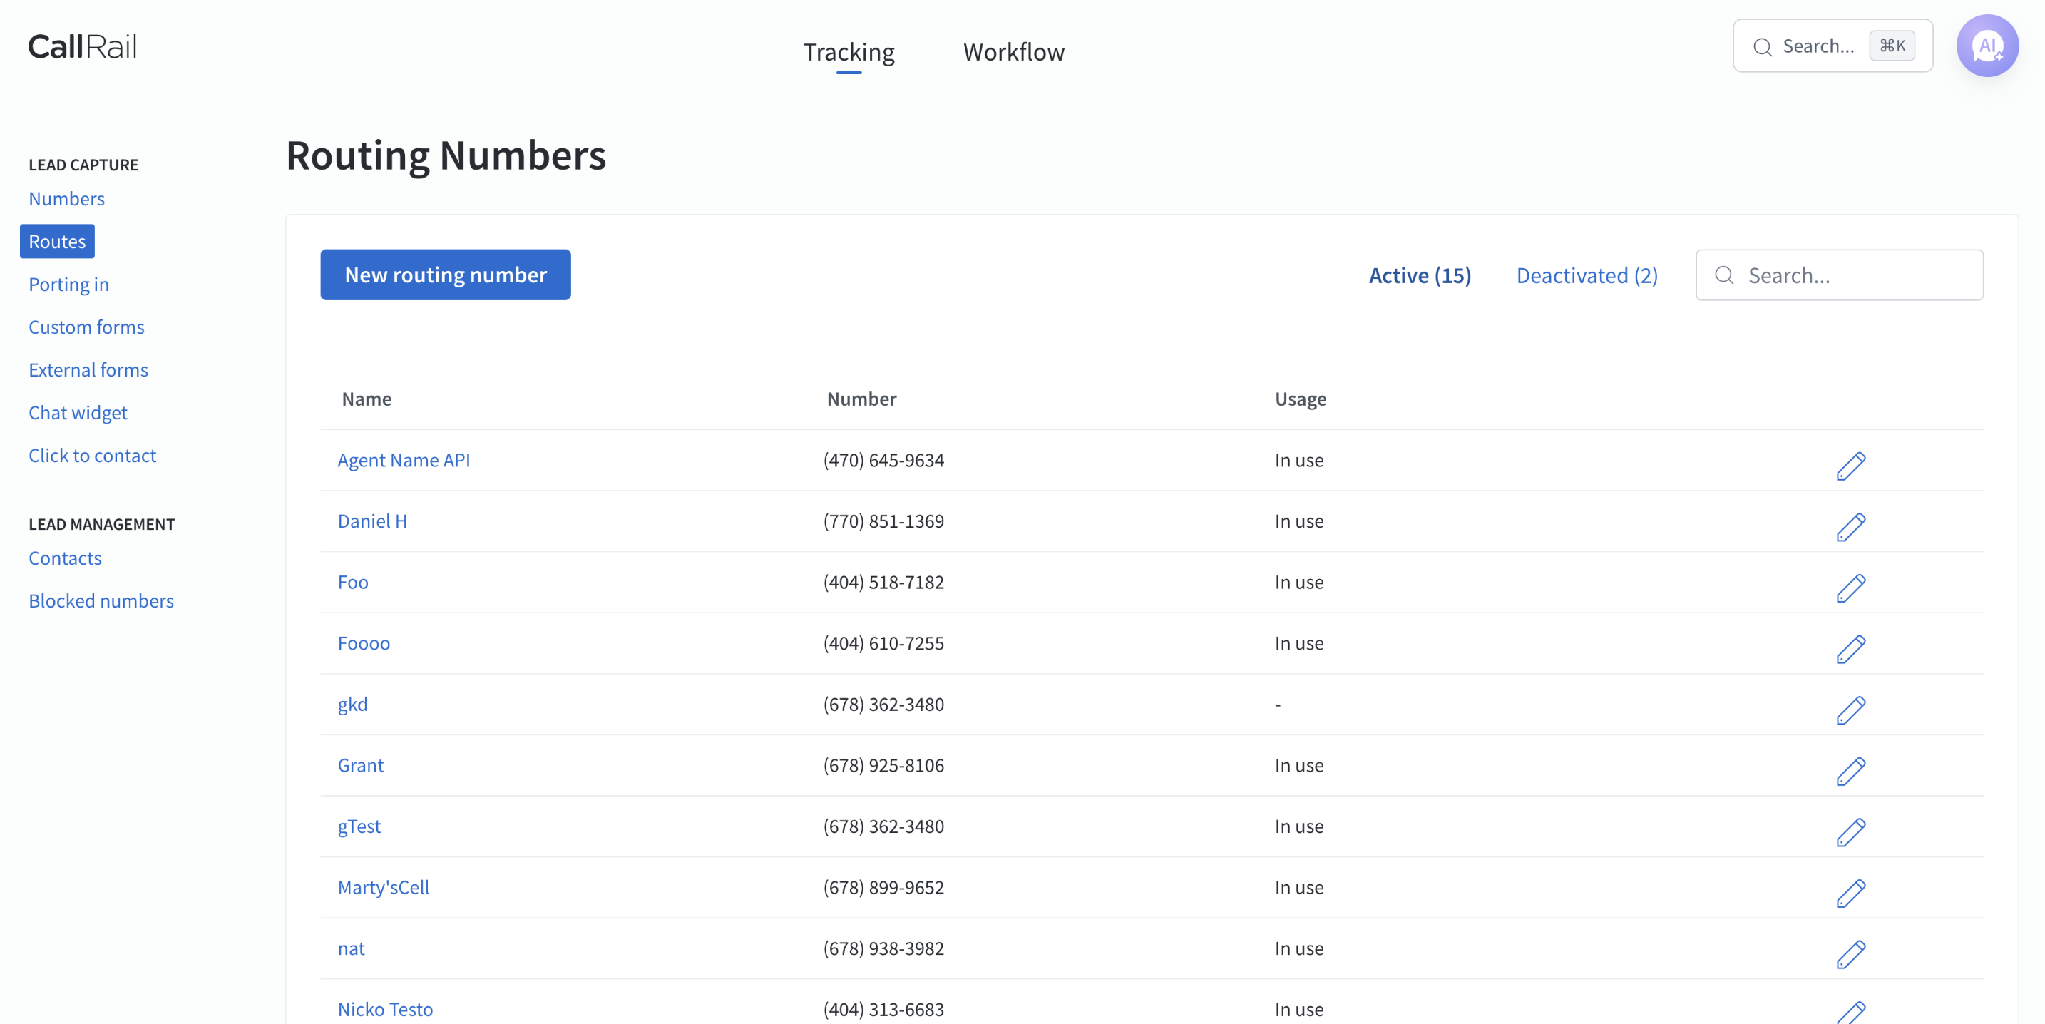Open Click to contact
Viewport: 2045px width, 1024px height.
(92, 455)
